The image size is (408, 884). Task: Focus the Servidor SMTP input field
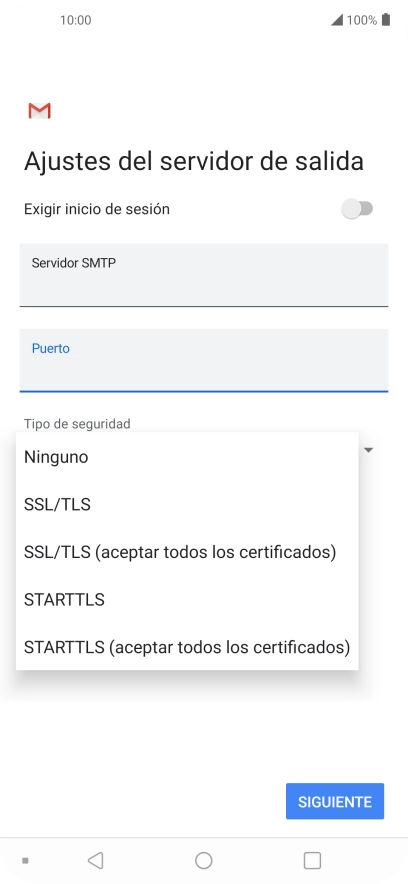(x=204, y=275)
